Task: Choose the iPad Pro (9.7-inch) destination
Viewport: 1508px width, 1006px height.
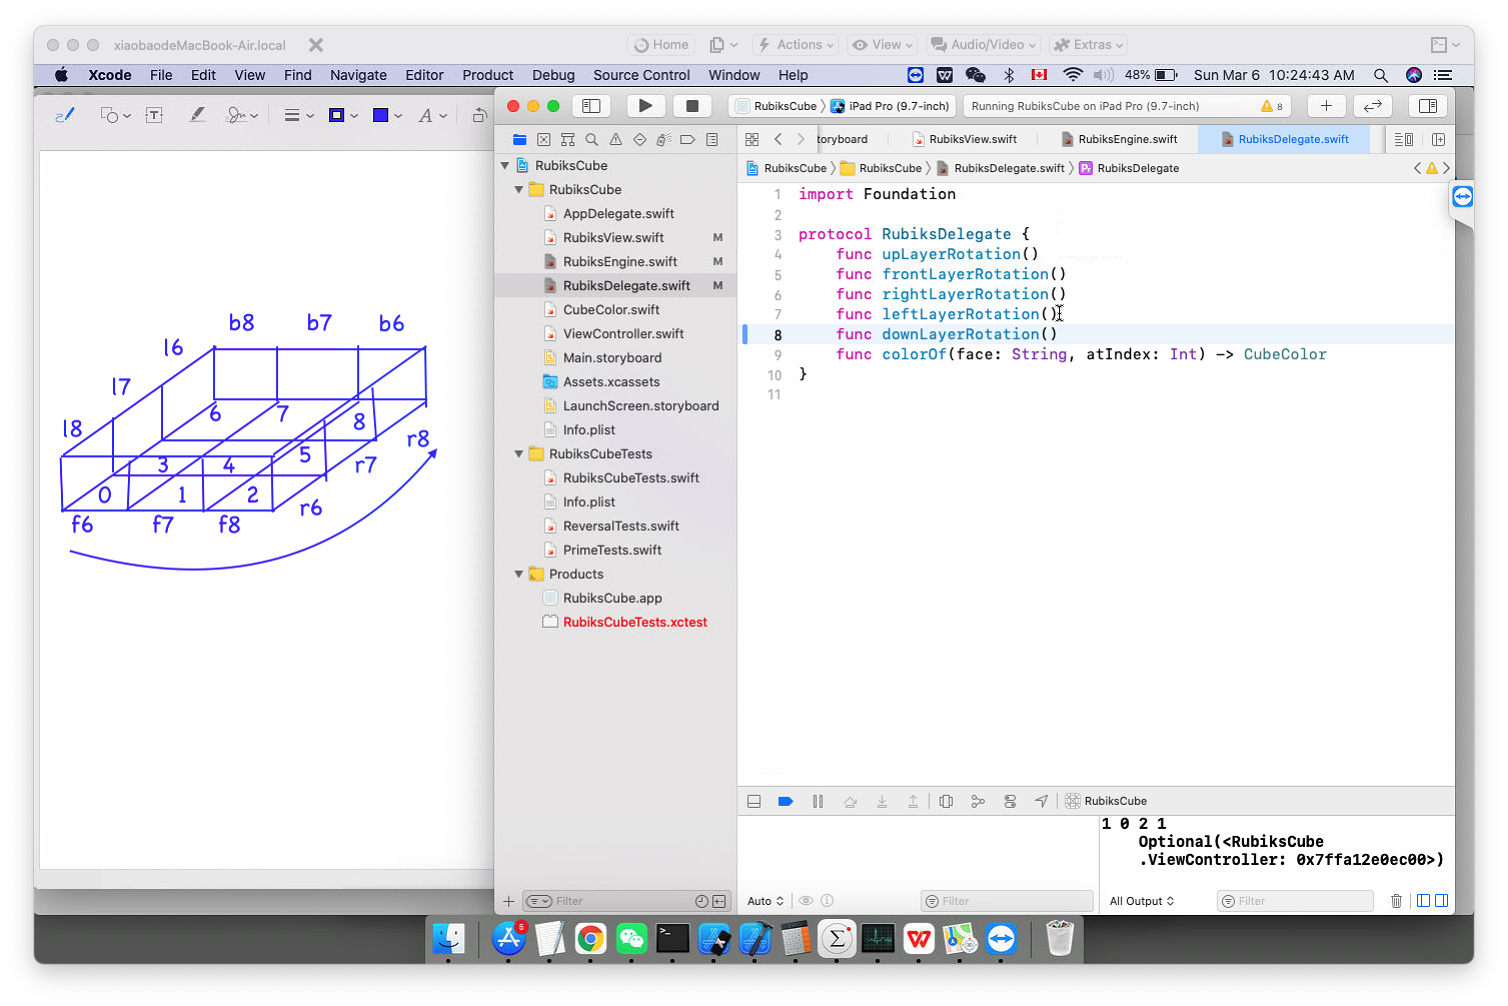Action: pos(890,106)
